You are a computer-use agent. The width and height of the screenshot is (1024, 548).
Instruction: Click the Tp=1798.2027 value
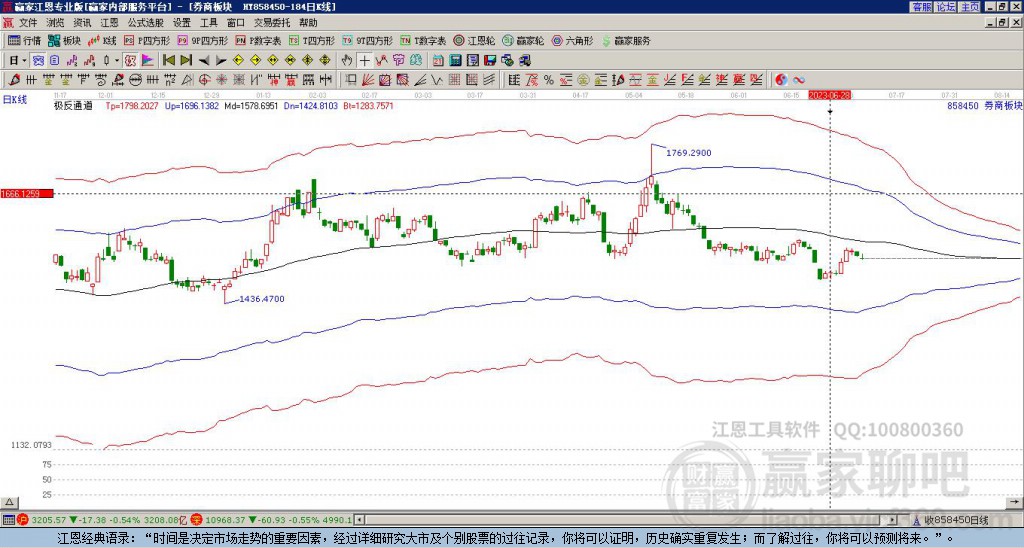coord(132,106)
